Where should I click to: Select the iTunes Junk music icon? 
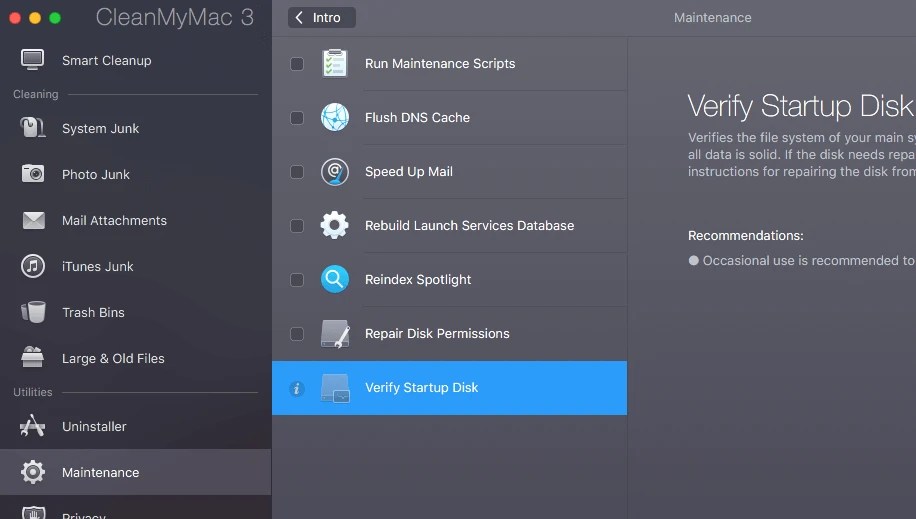click(33, 266)
